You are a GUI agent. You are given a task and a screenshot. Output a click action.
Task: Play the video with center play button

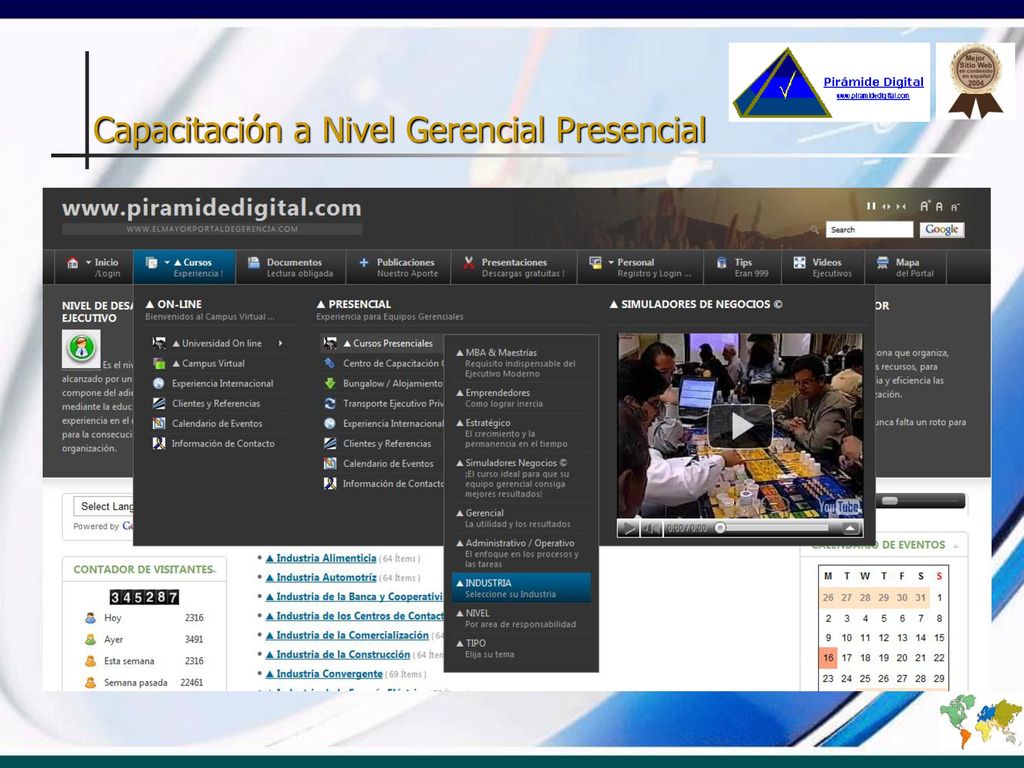740,426
